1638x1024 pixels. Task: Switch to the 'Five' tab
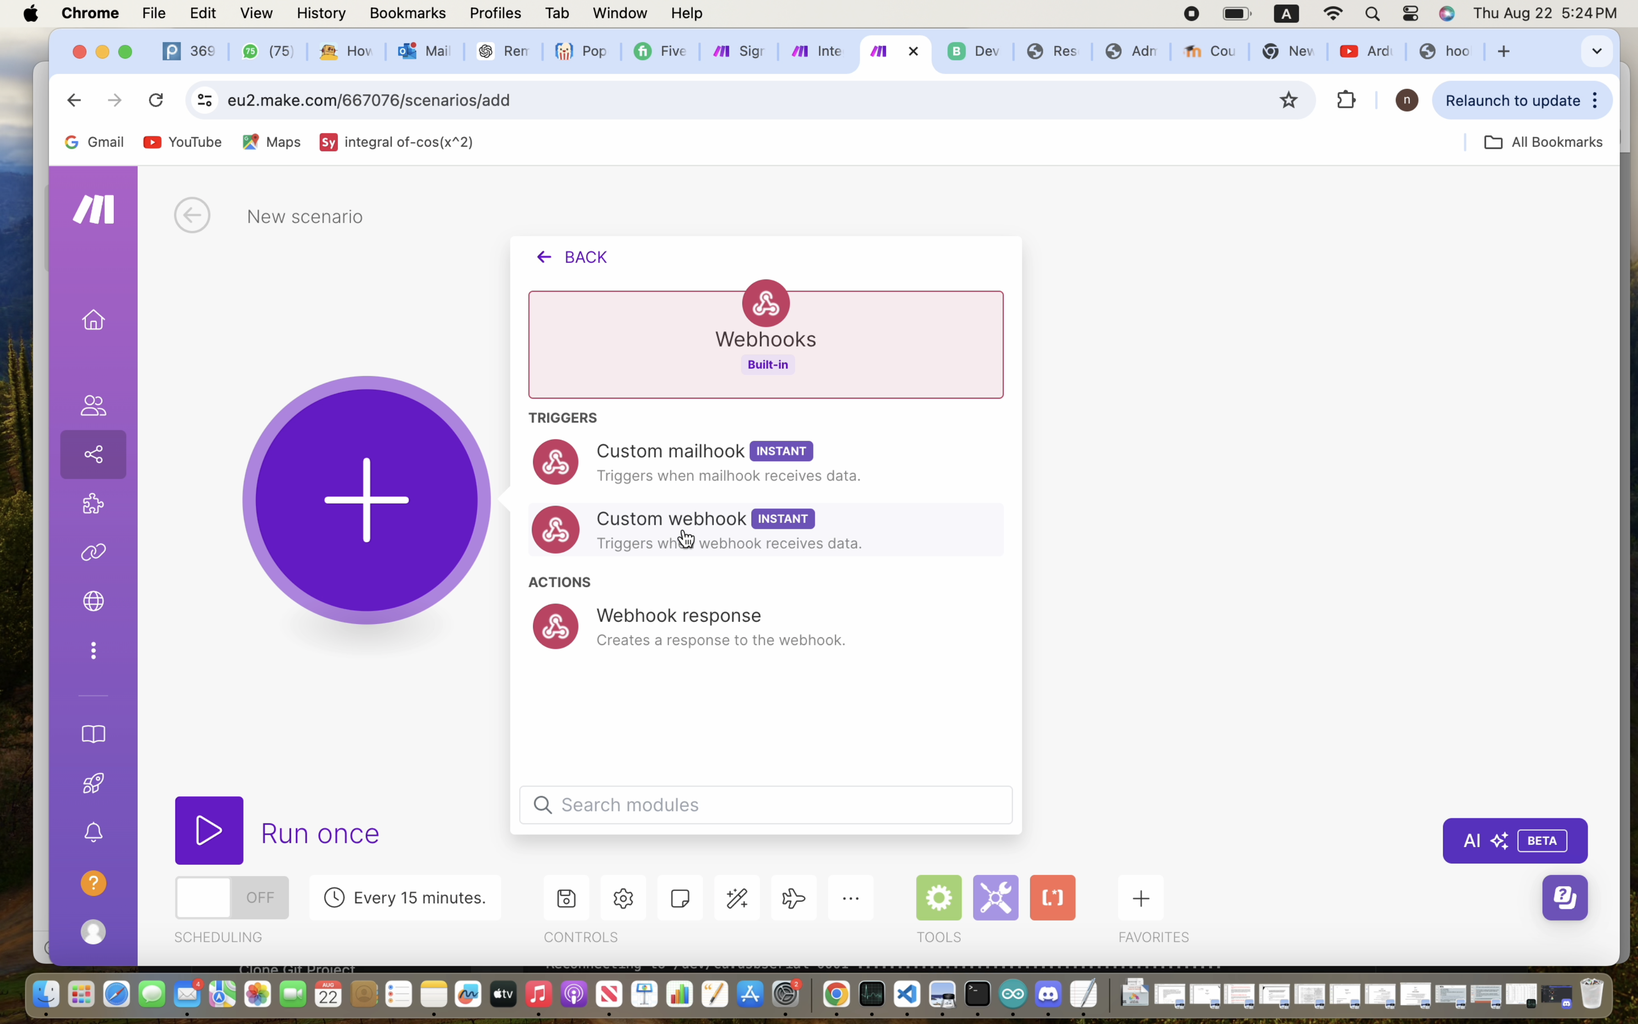pyautogui.click(x=660, y=51)
